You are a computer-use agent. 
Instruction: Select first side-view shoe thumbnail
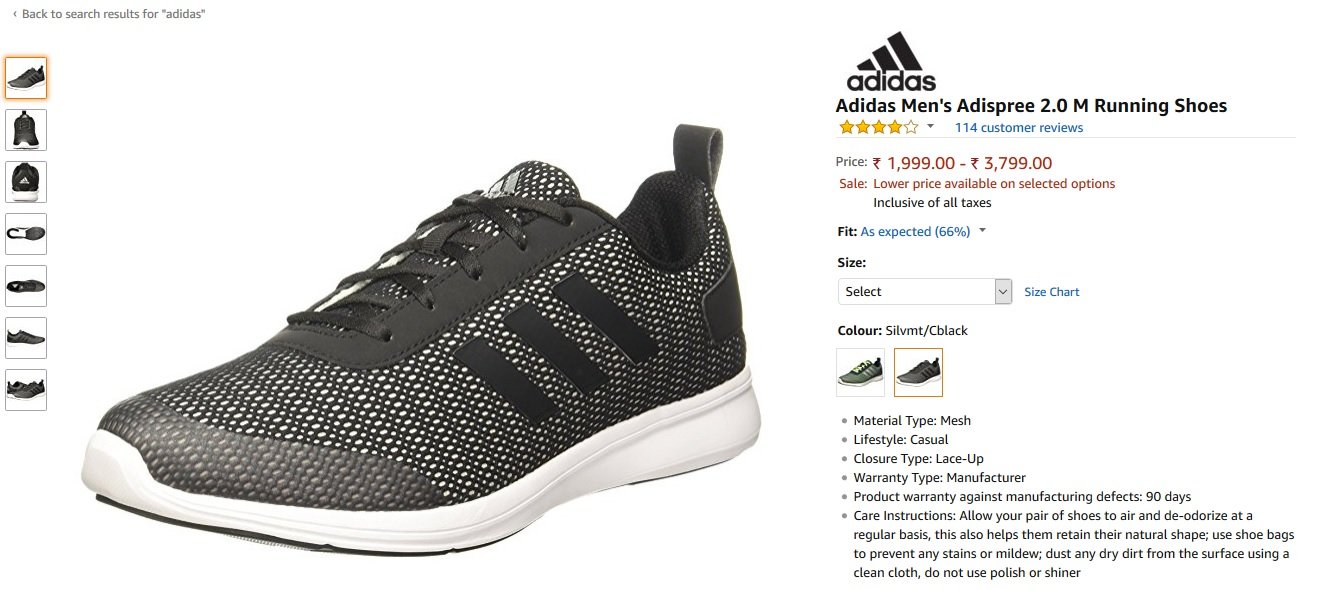point(26,78)
